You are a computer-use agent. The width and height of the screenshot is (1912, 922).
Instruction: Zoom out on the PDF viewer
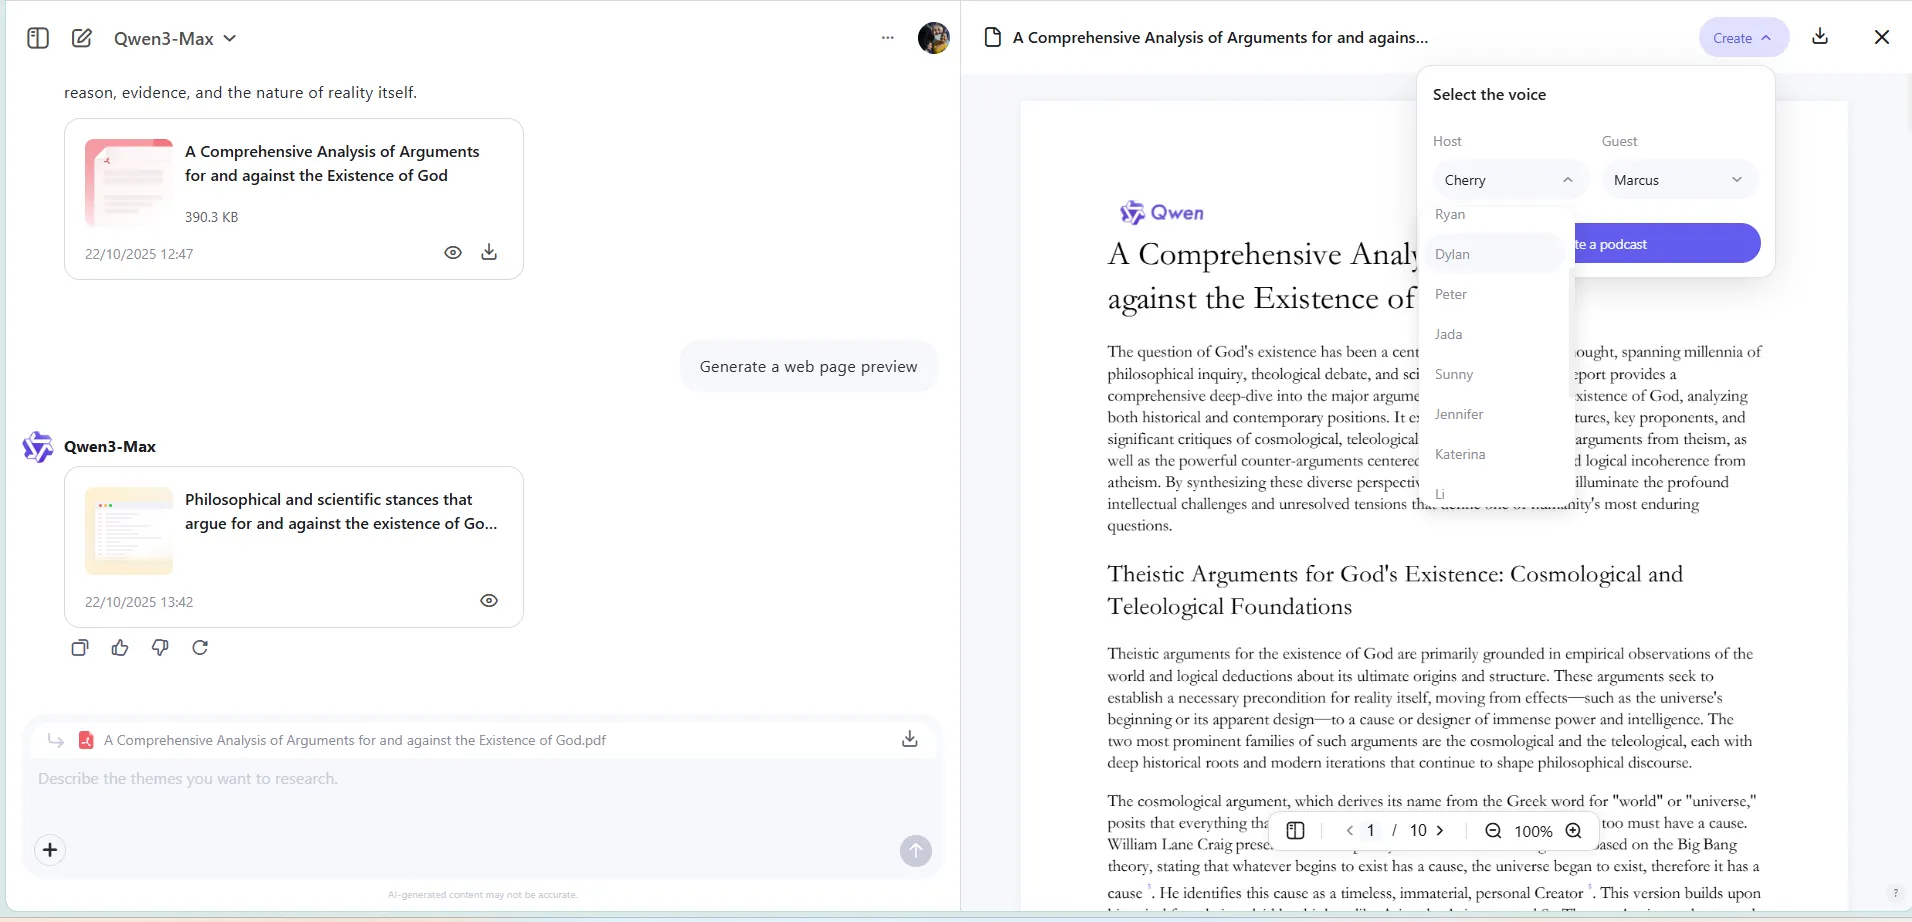click(x=1493, y=831)
